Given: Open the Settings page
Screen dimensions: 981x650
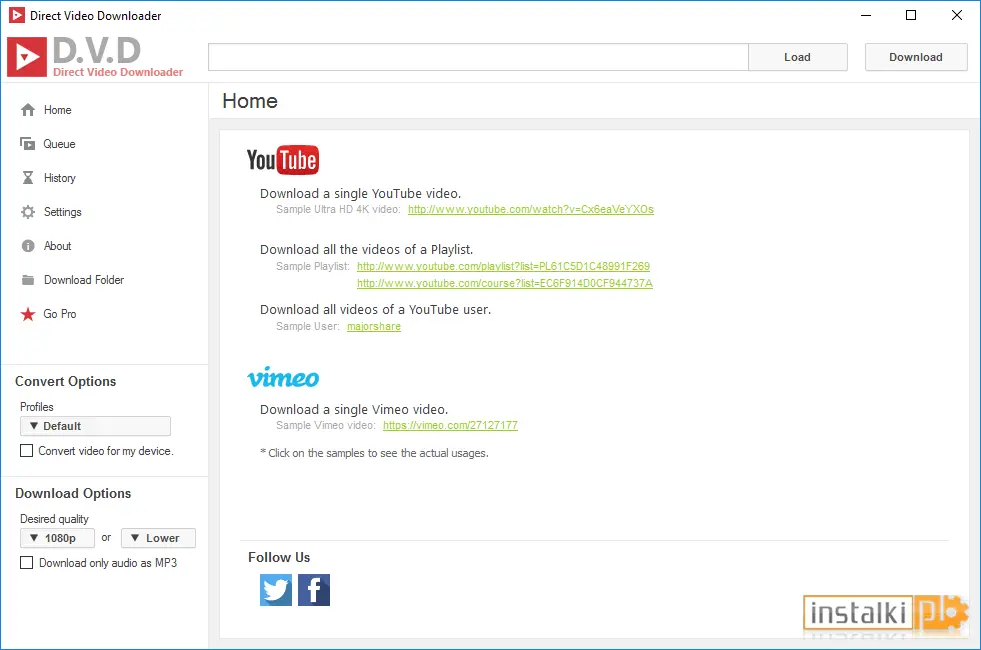Looking at the screenshot, I should pos(63,212).
